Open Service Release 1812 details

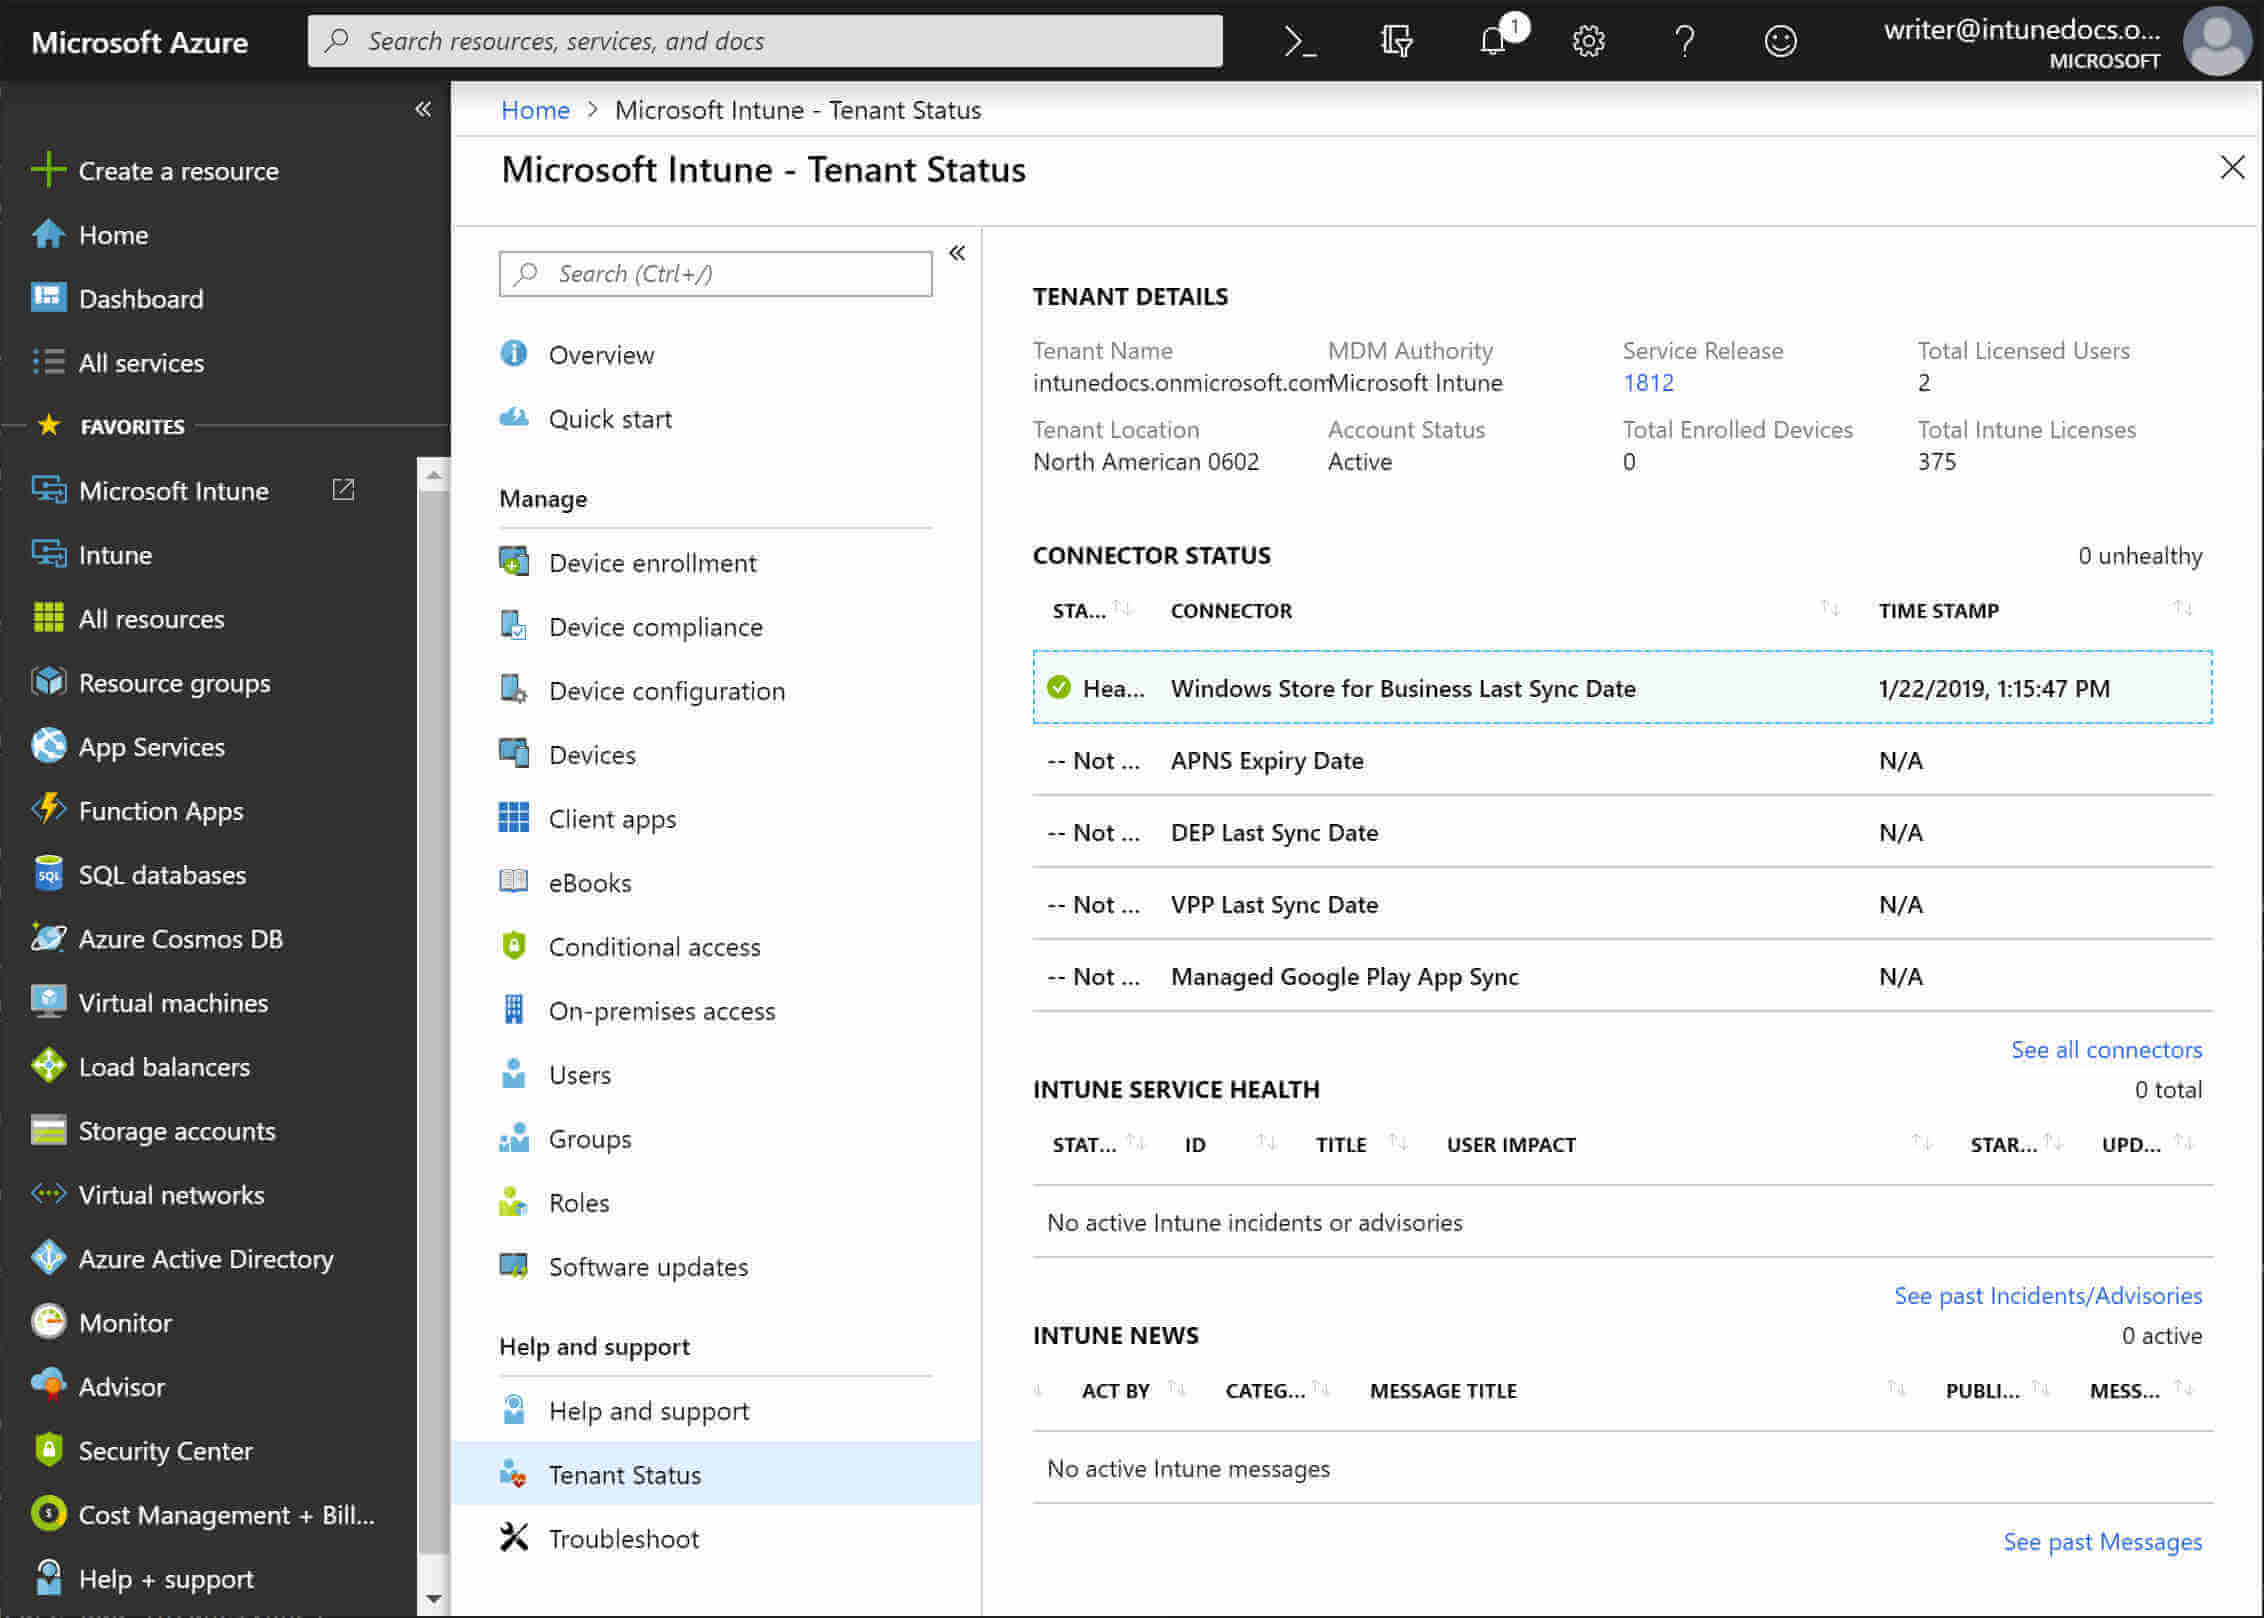pos(1648,382)
